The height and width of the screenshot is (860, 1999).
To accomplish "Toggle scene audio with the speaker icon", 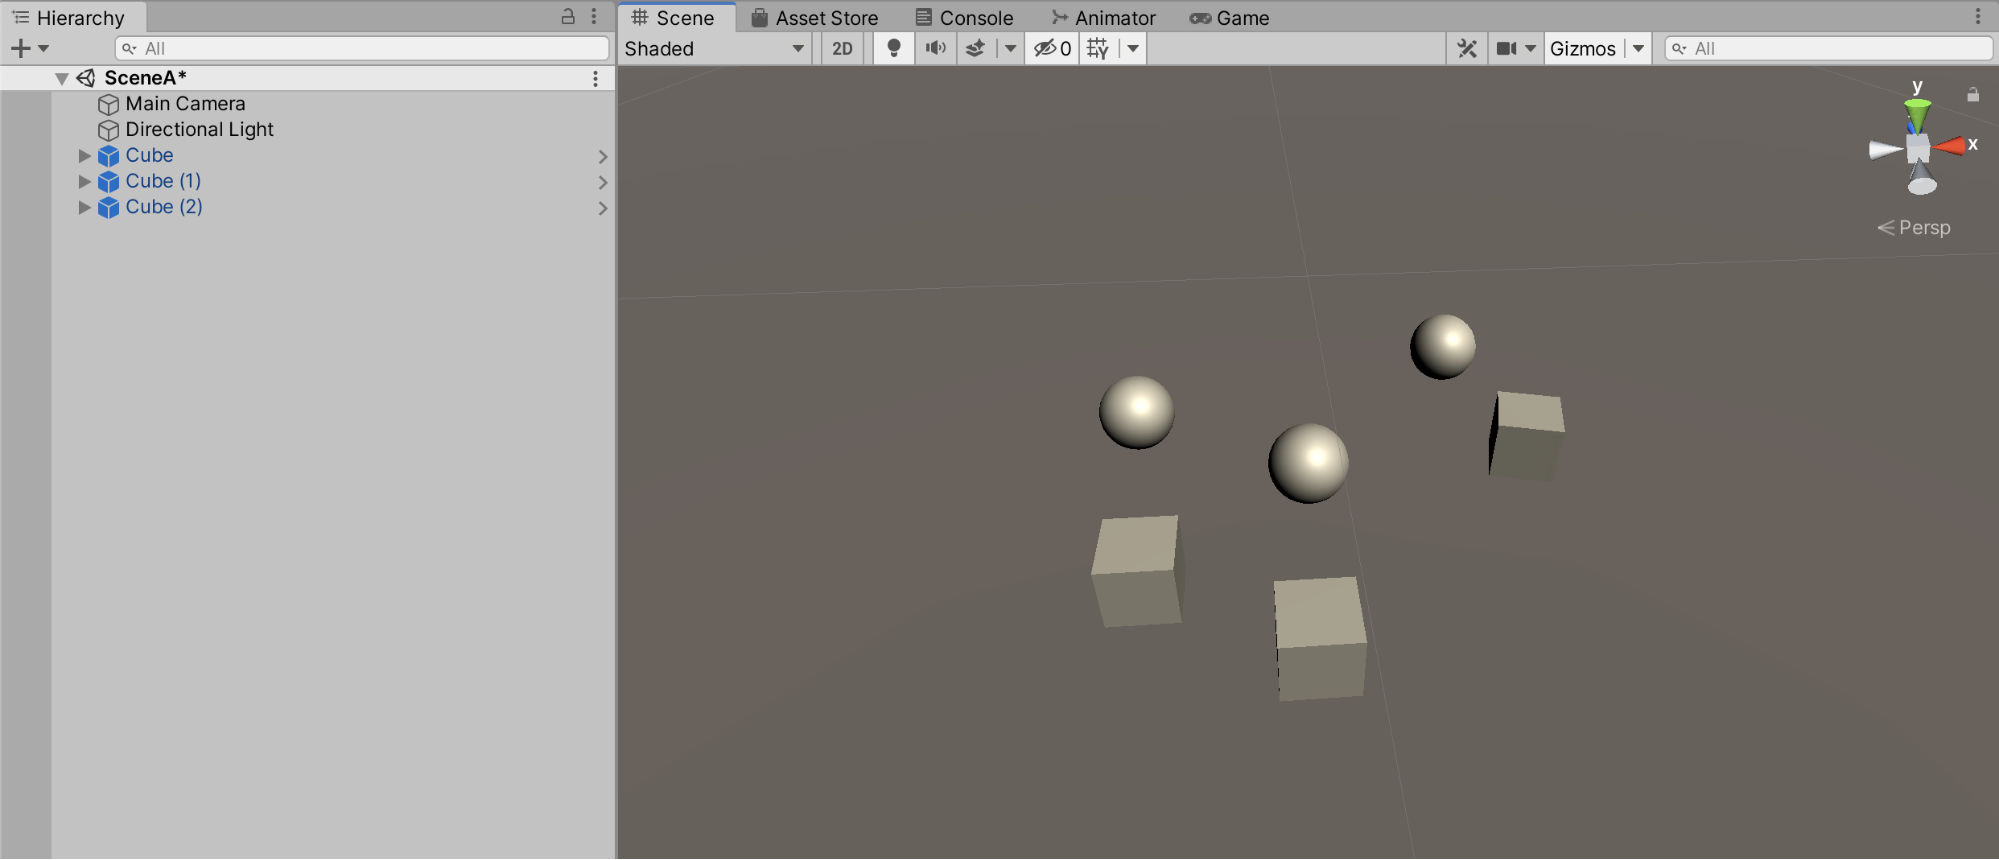I will pyautogui.click(x=935, y=48).
